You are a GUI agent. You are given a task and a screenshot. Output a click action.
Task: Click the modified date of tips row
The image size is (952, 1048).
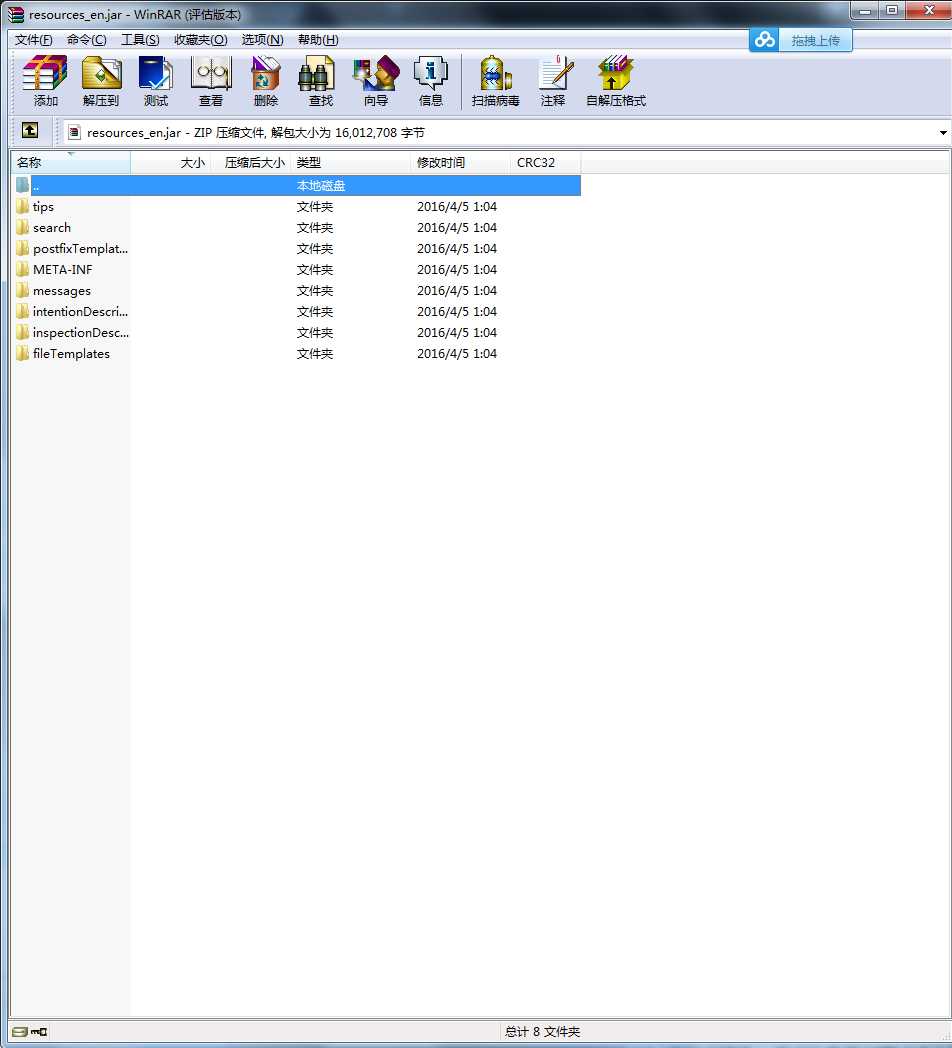point(457,207)
